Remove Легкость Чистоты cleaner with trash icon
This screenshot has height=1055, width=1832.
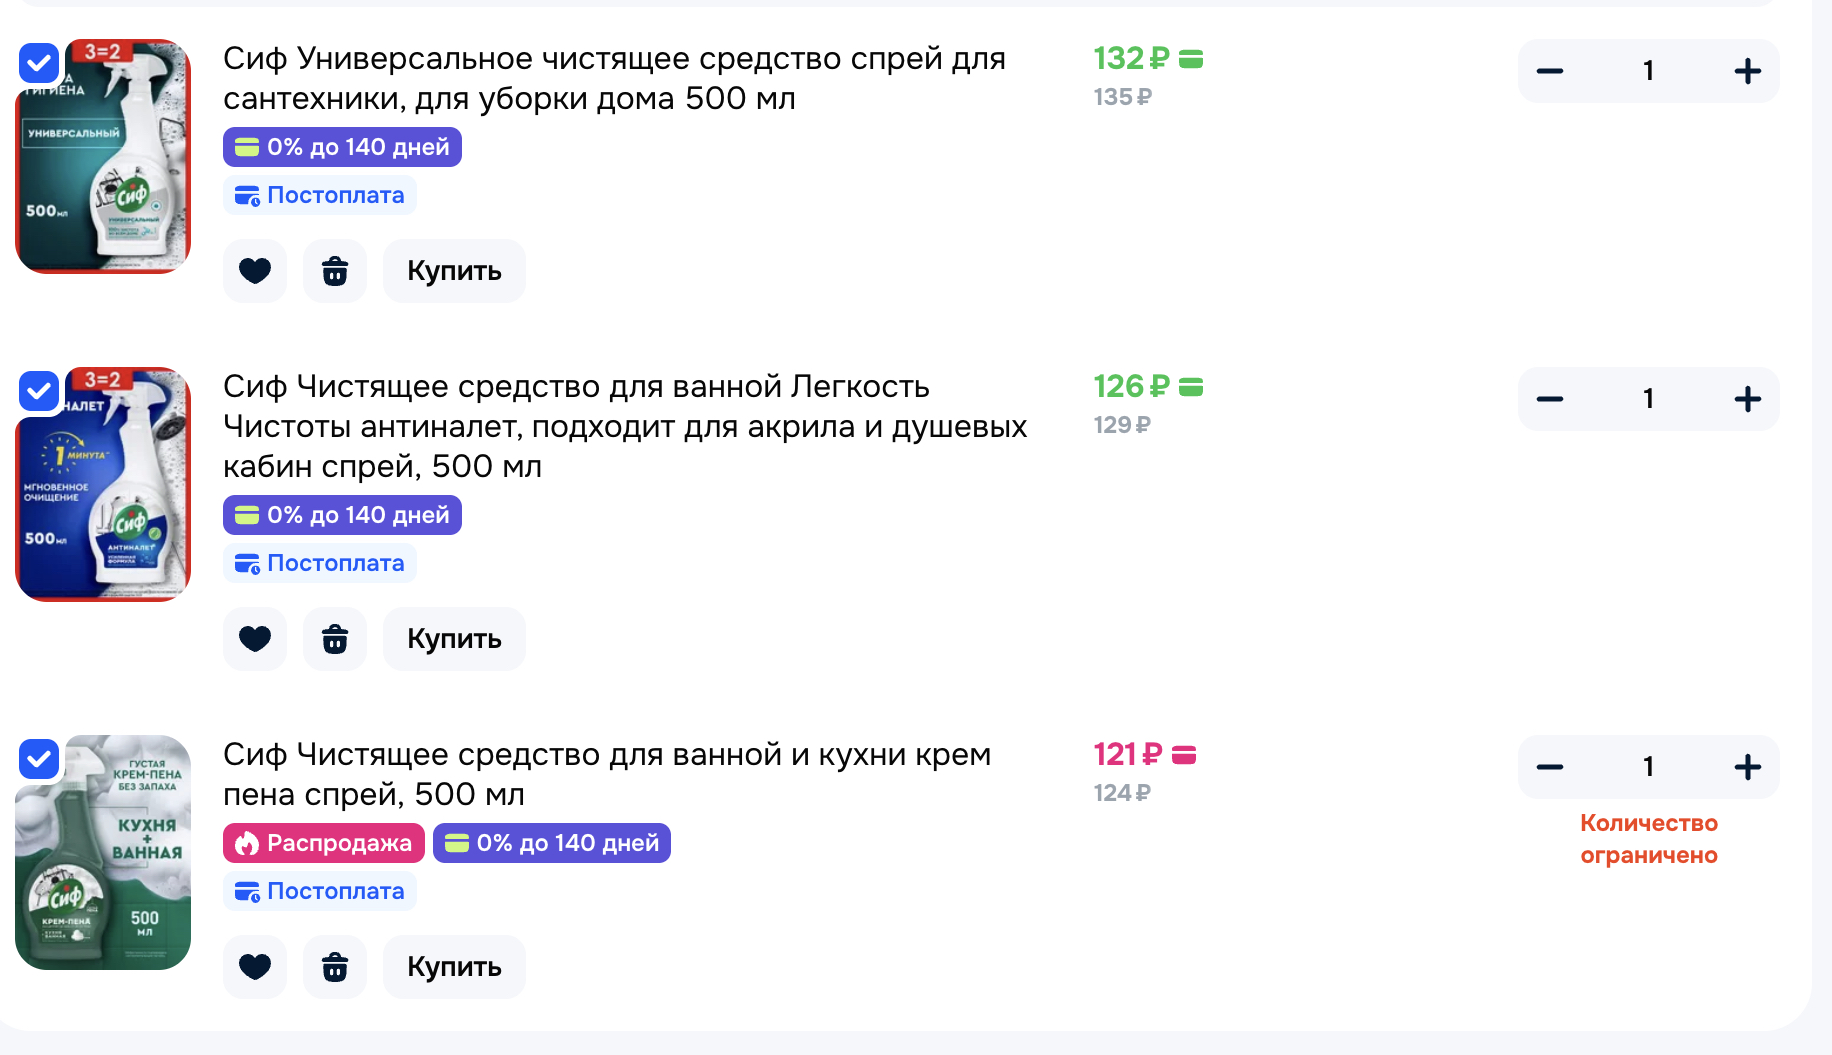click(x=334, y=639)
